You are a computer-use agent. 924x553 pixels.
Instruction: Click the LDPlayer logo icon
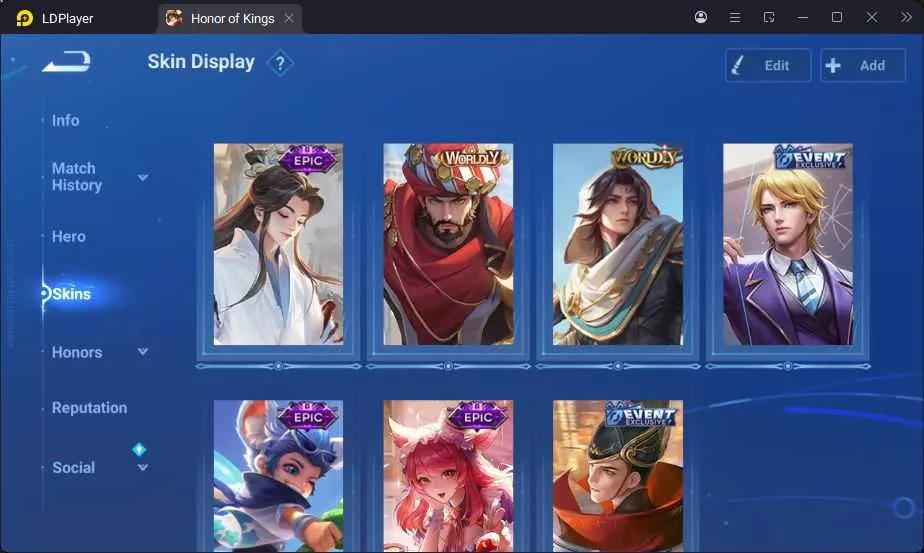(25, 18)
